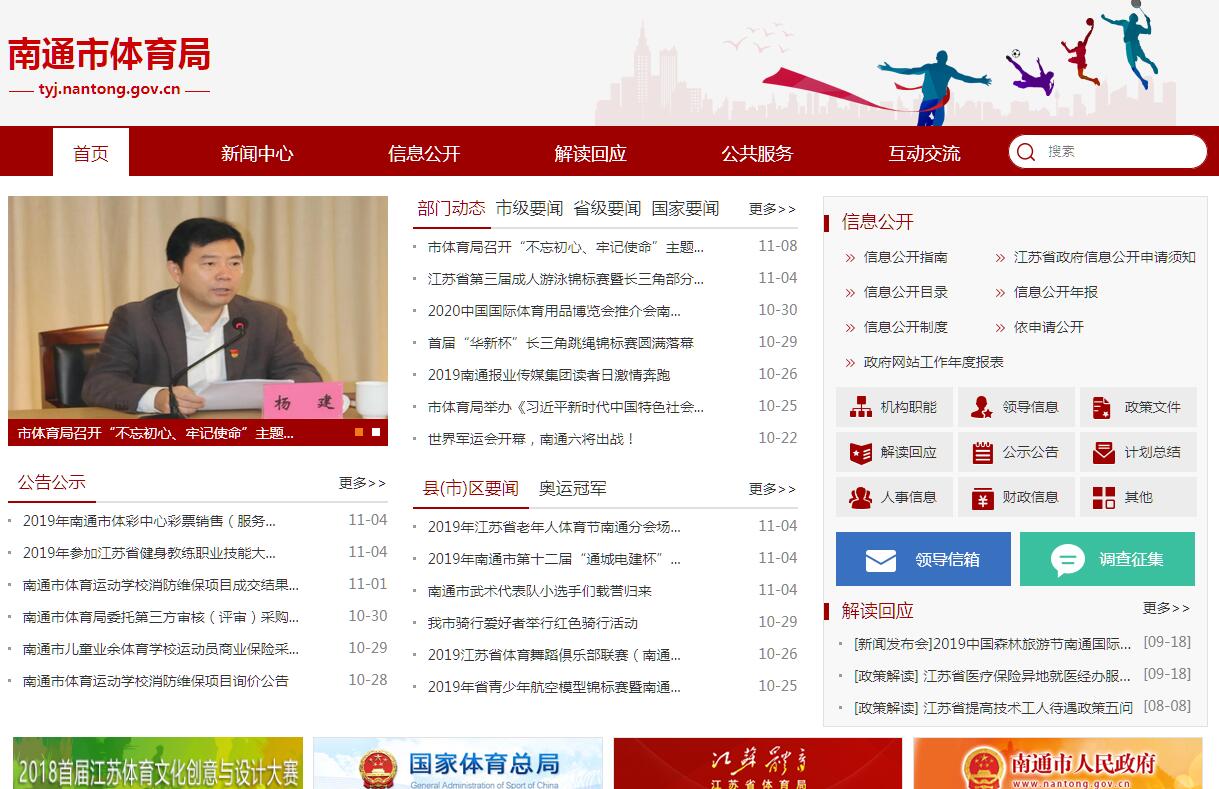Open 调查征集 chat bubble button
This screenshot has width=1219, height=789.
point(1107,559)
